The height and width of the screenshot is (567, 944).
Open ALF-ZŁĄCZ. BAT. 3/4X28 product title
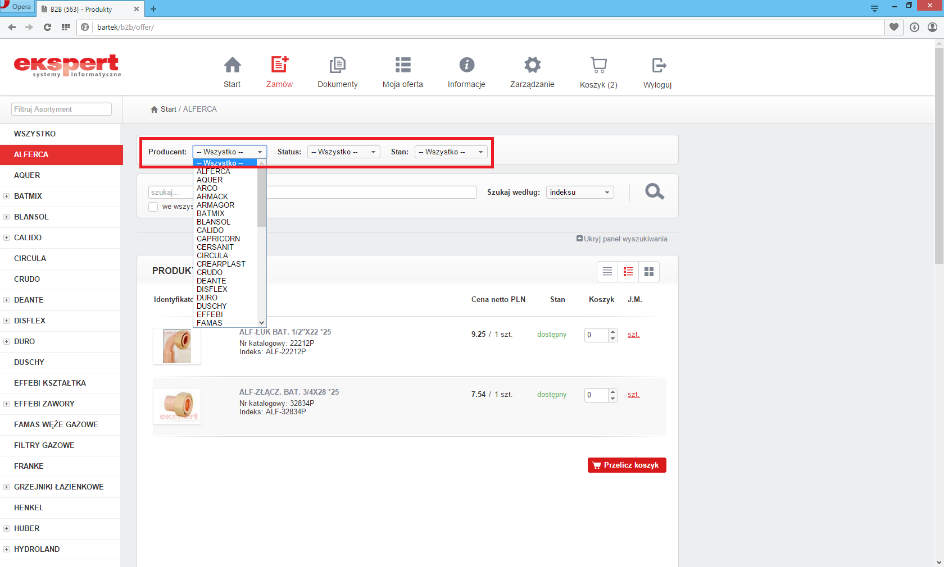tap(289, 392)
